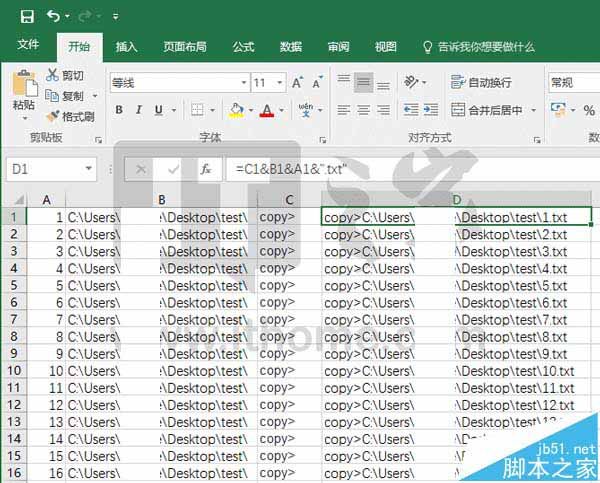Activate the 格式刷 format painter

[70, 116]
